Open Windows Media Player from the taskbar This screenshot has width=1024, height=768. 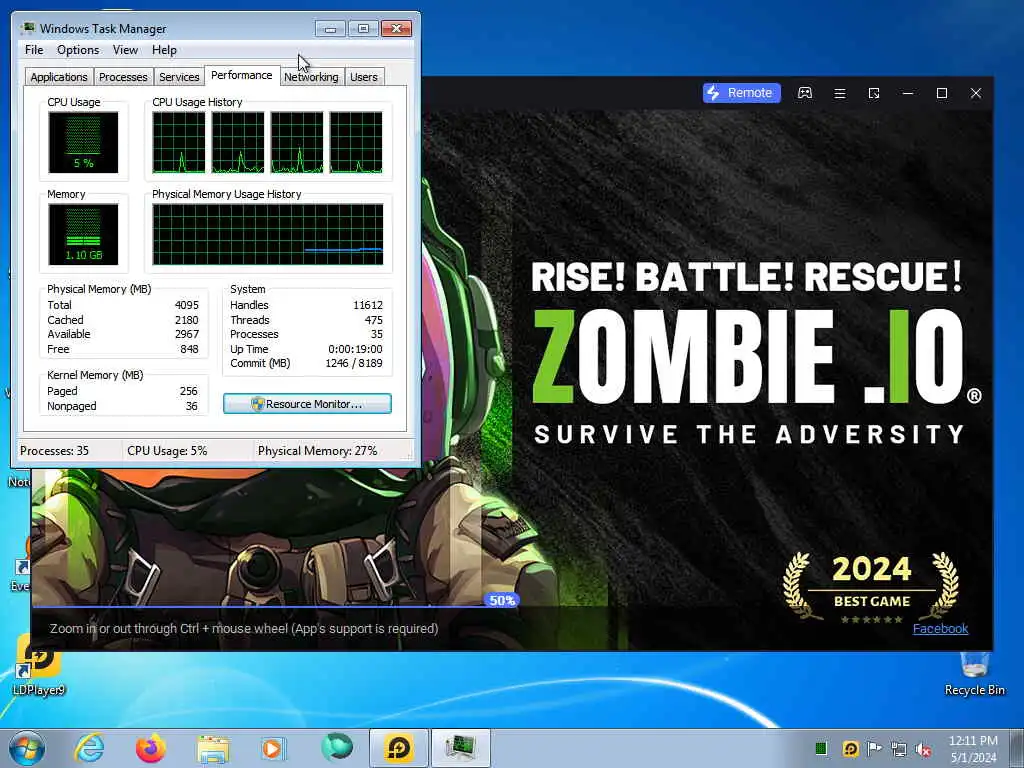coord(274,748)
